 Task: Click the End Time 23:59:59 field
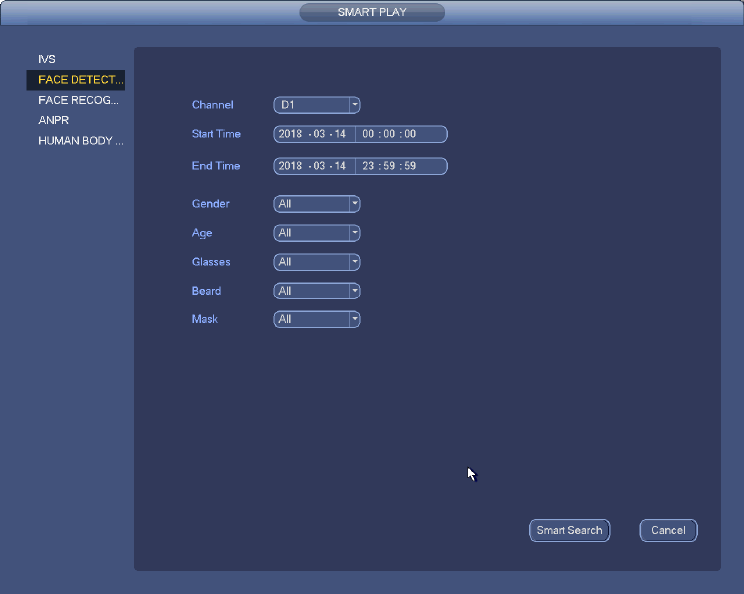point(401,166)
